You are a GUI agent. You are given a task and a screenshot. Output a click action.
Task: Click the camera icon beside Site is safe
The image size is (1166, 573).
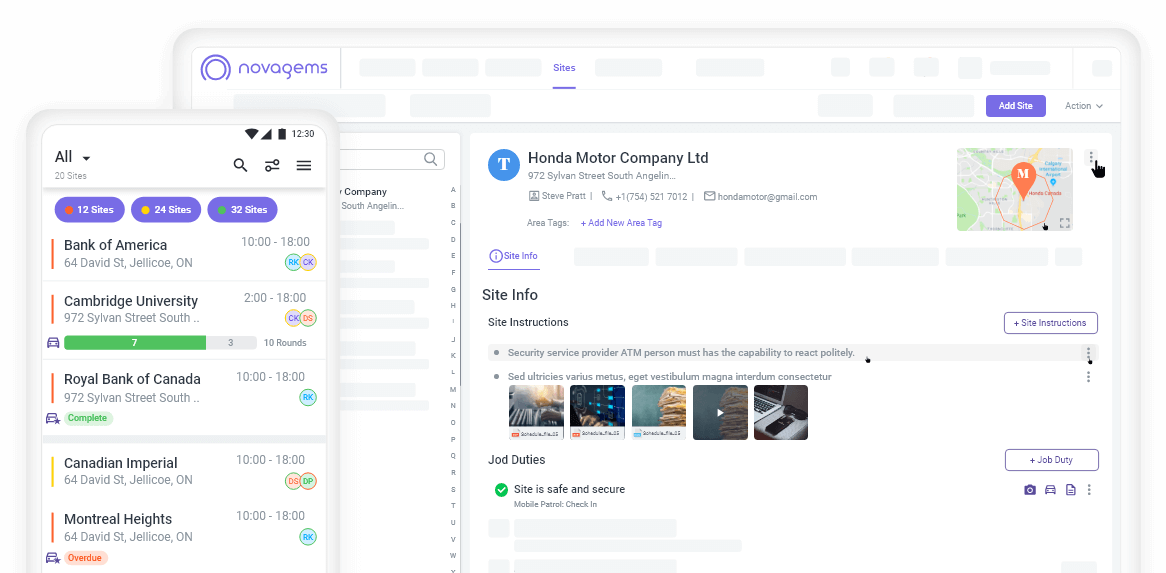pos(1030,490)
